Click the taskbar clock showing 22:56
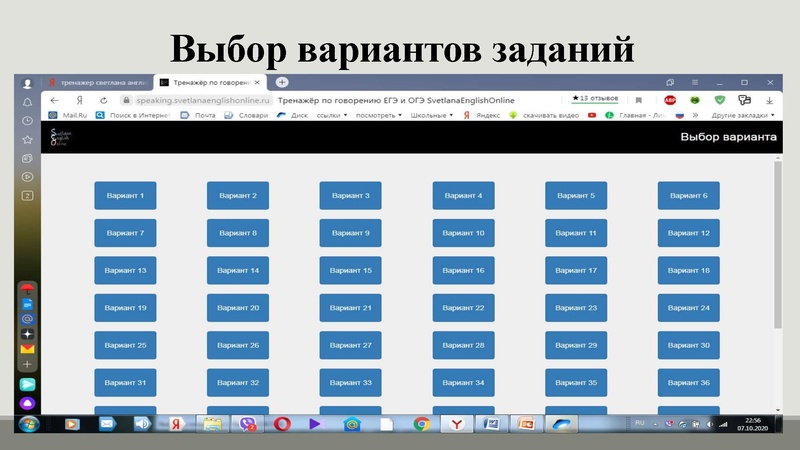800x450 pixels. (x=753, y=424)
